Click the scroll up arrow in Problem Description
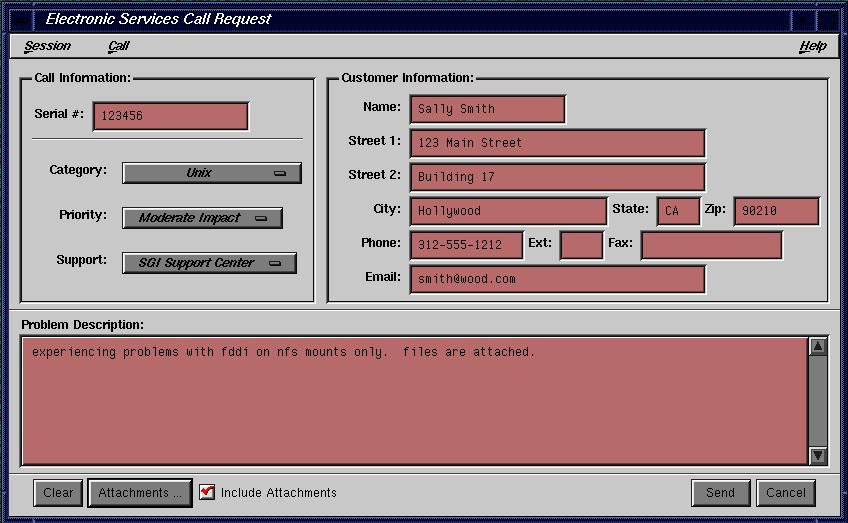848x523 pixels. (817, 347)
